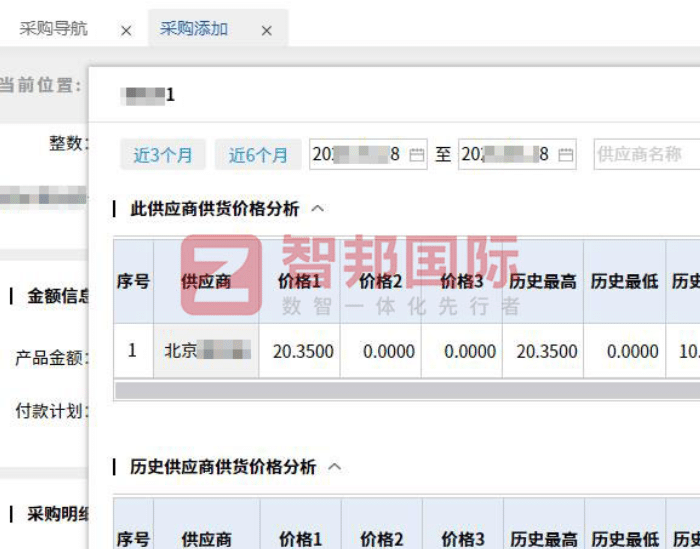Viewport: 700px width, 549px height.
Task: Focus the 供应商名称 search field
Action: coord(645,155)
